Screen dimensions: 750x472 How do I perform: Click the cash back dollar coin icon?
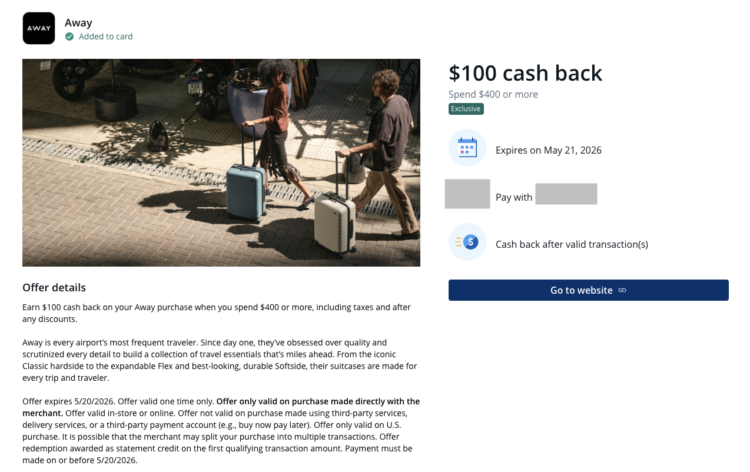(467, 242)
